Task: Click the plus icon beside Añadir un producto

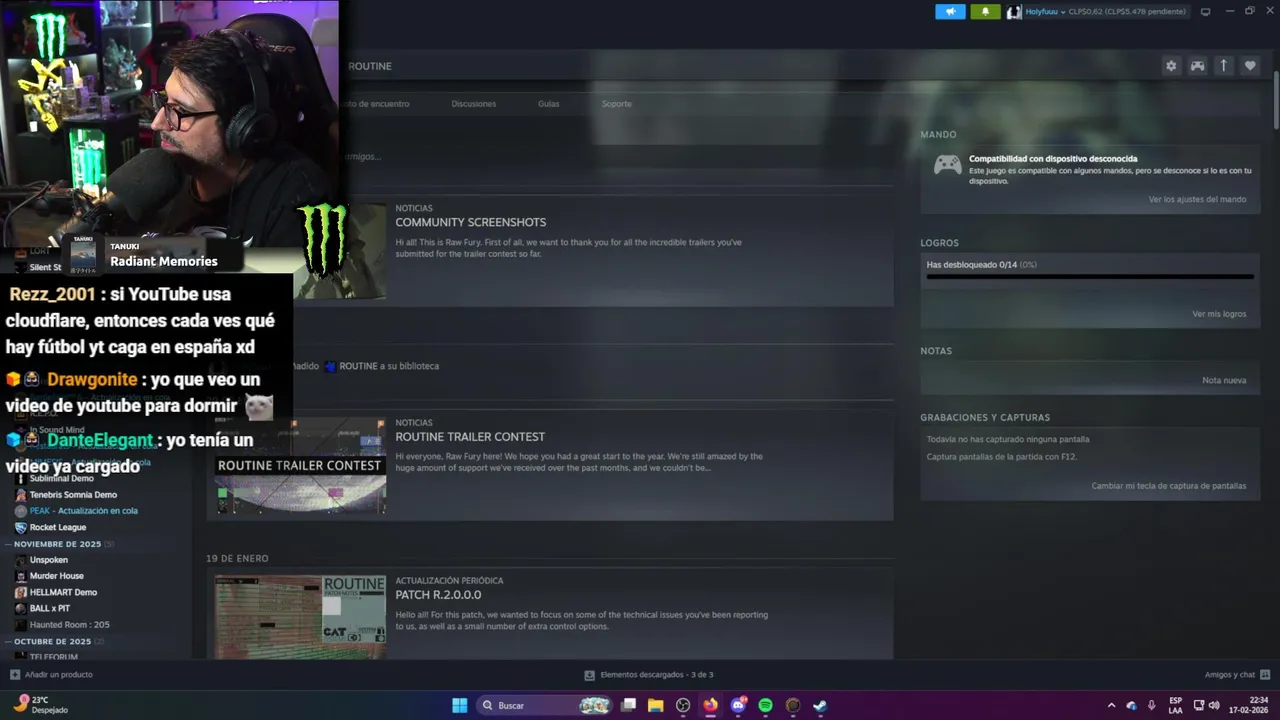Action: 14,675
